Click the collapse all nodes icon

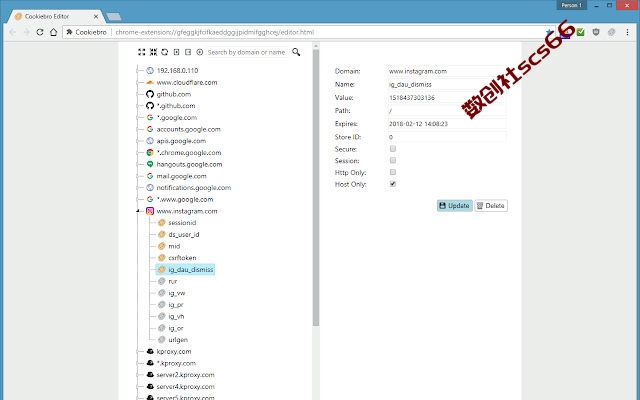click(153, 52)
